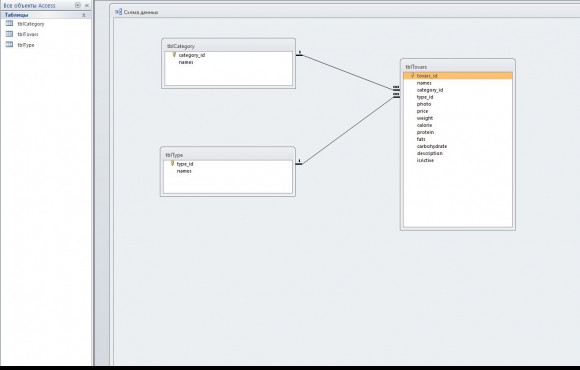Select the carbohydrate field in tblTovars

[432, 146]
